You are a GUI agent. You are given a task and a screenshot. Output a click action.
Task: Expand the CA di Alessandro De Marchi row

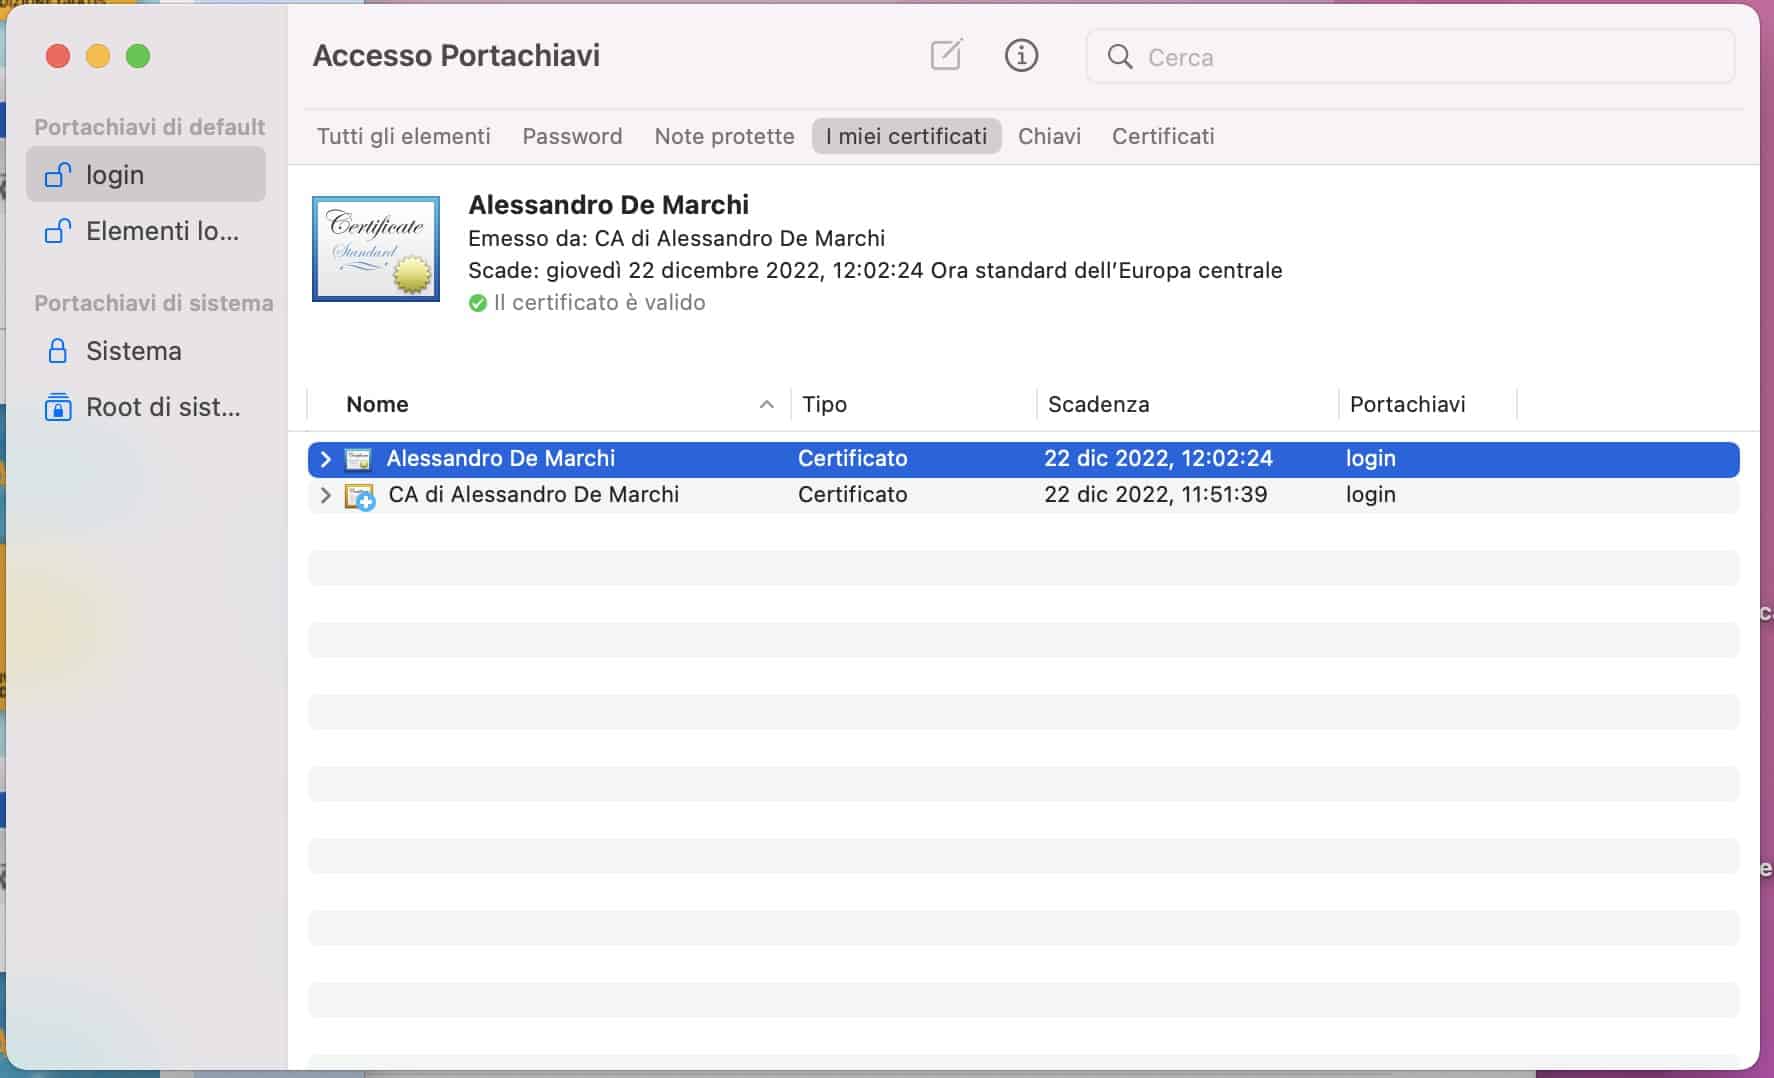pos(324,494)
